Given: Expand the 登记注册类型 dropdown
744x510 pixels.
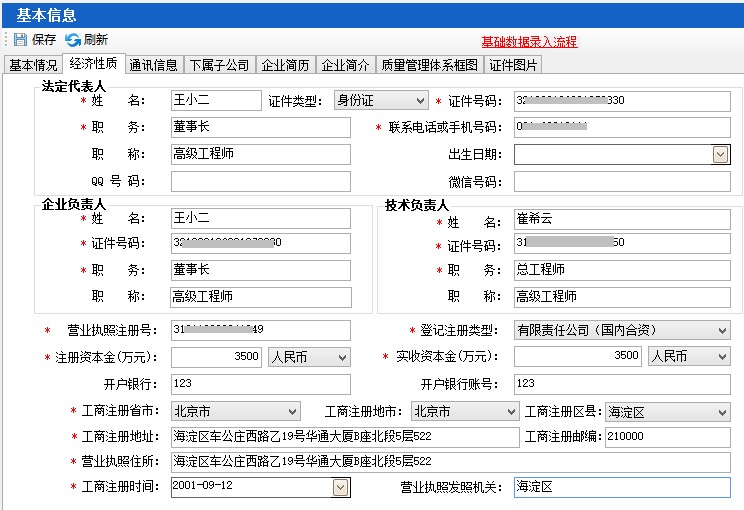Looking at the screenshot, I should click(722, 331).
